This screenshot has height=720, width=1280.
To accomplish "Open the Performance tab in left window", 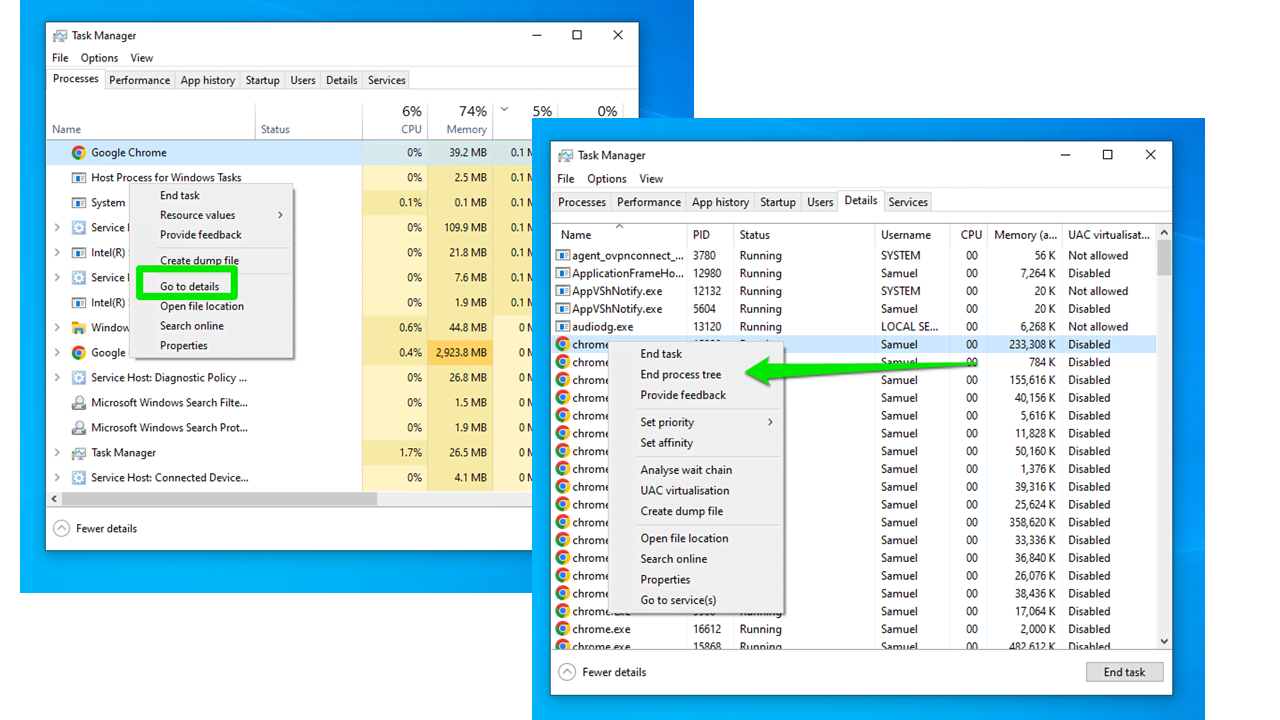I will tap(139, 80).
